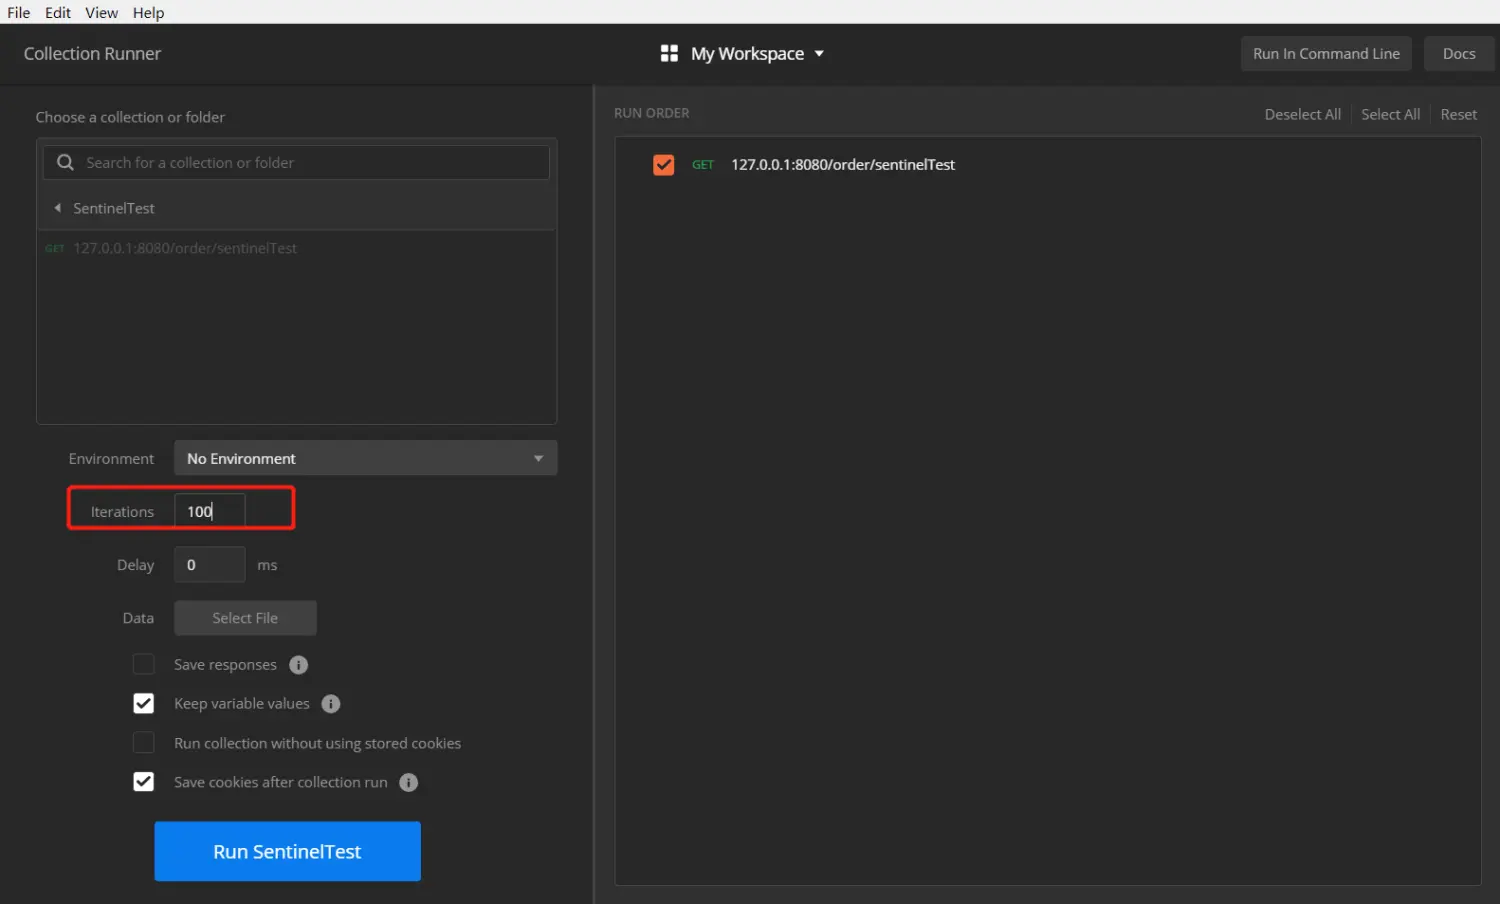Open the My Workspace dropdown arrow
1500x904 pixels.
(819, 54)
